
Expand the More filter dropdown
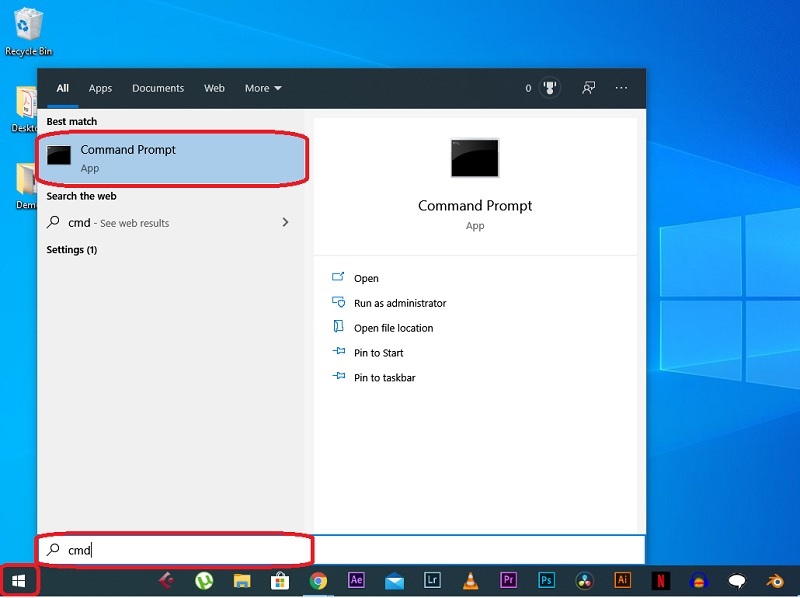pos(262,88)
